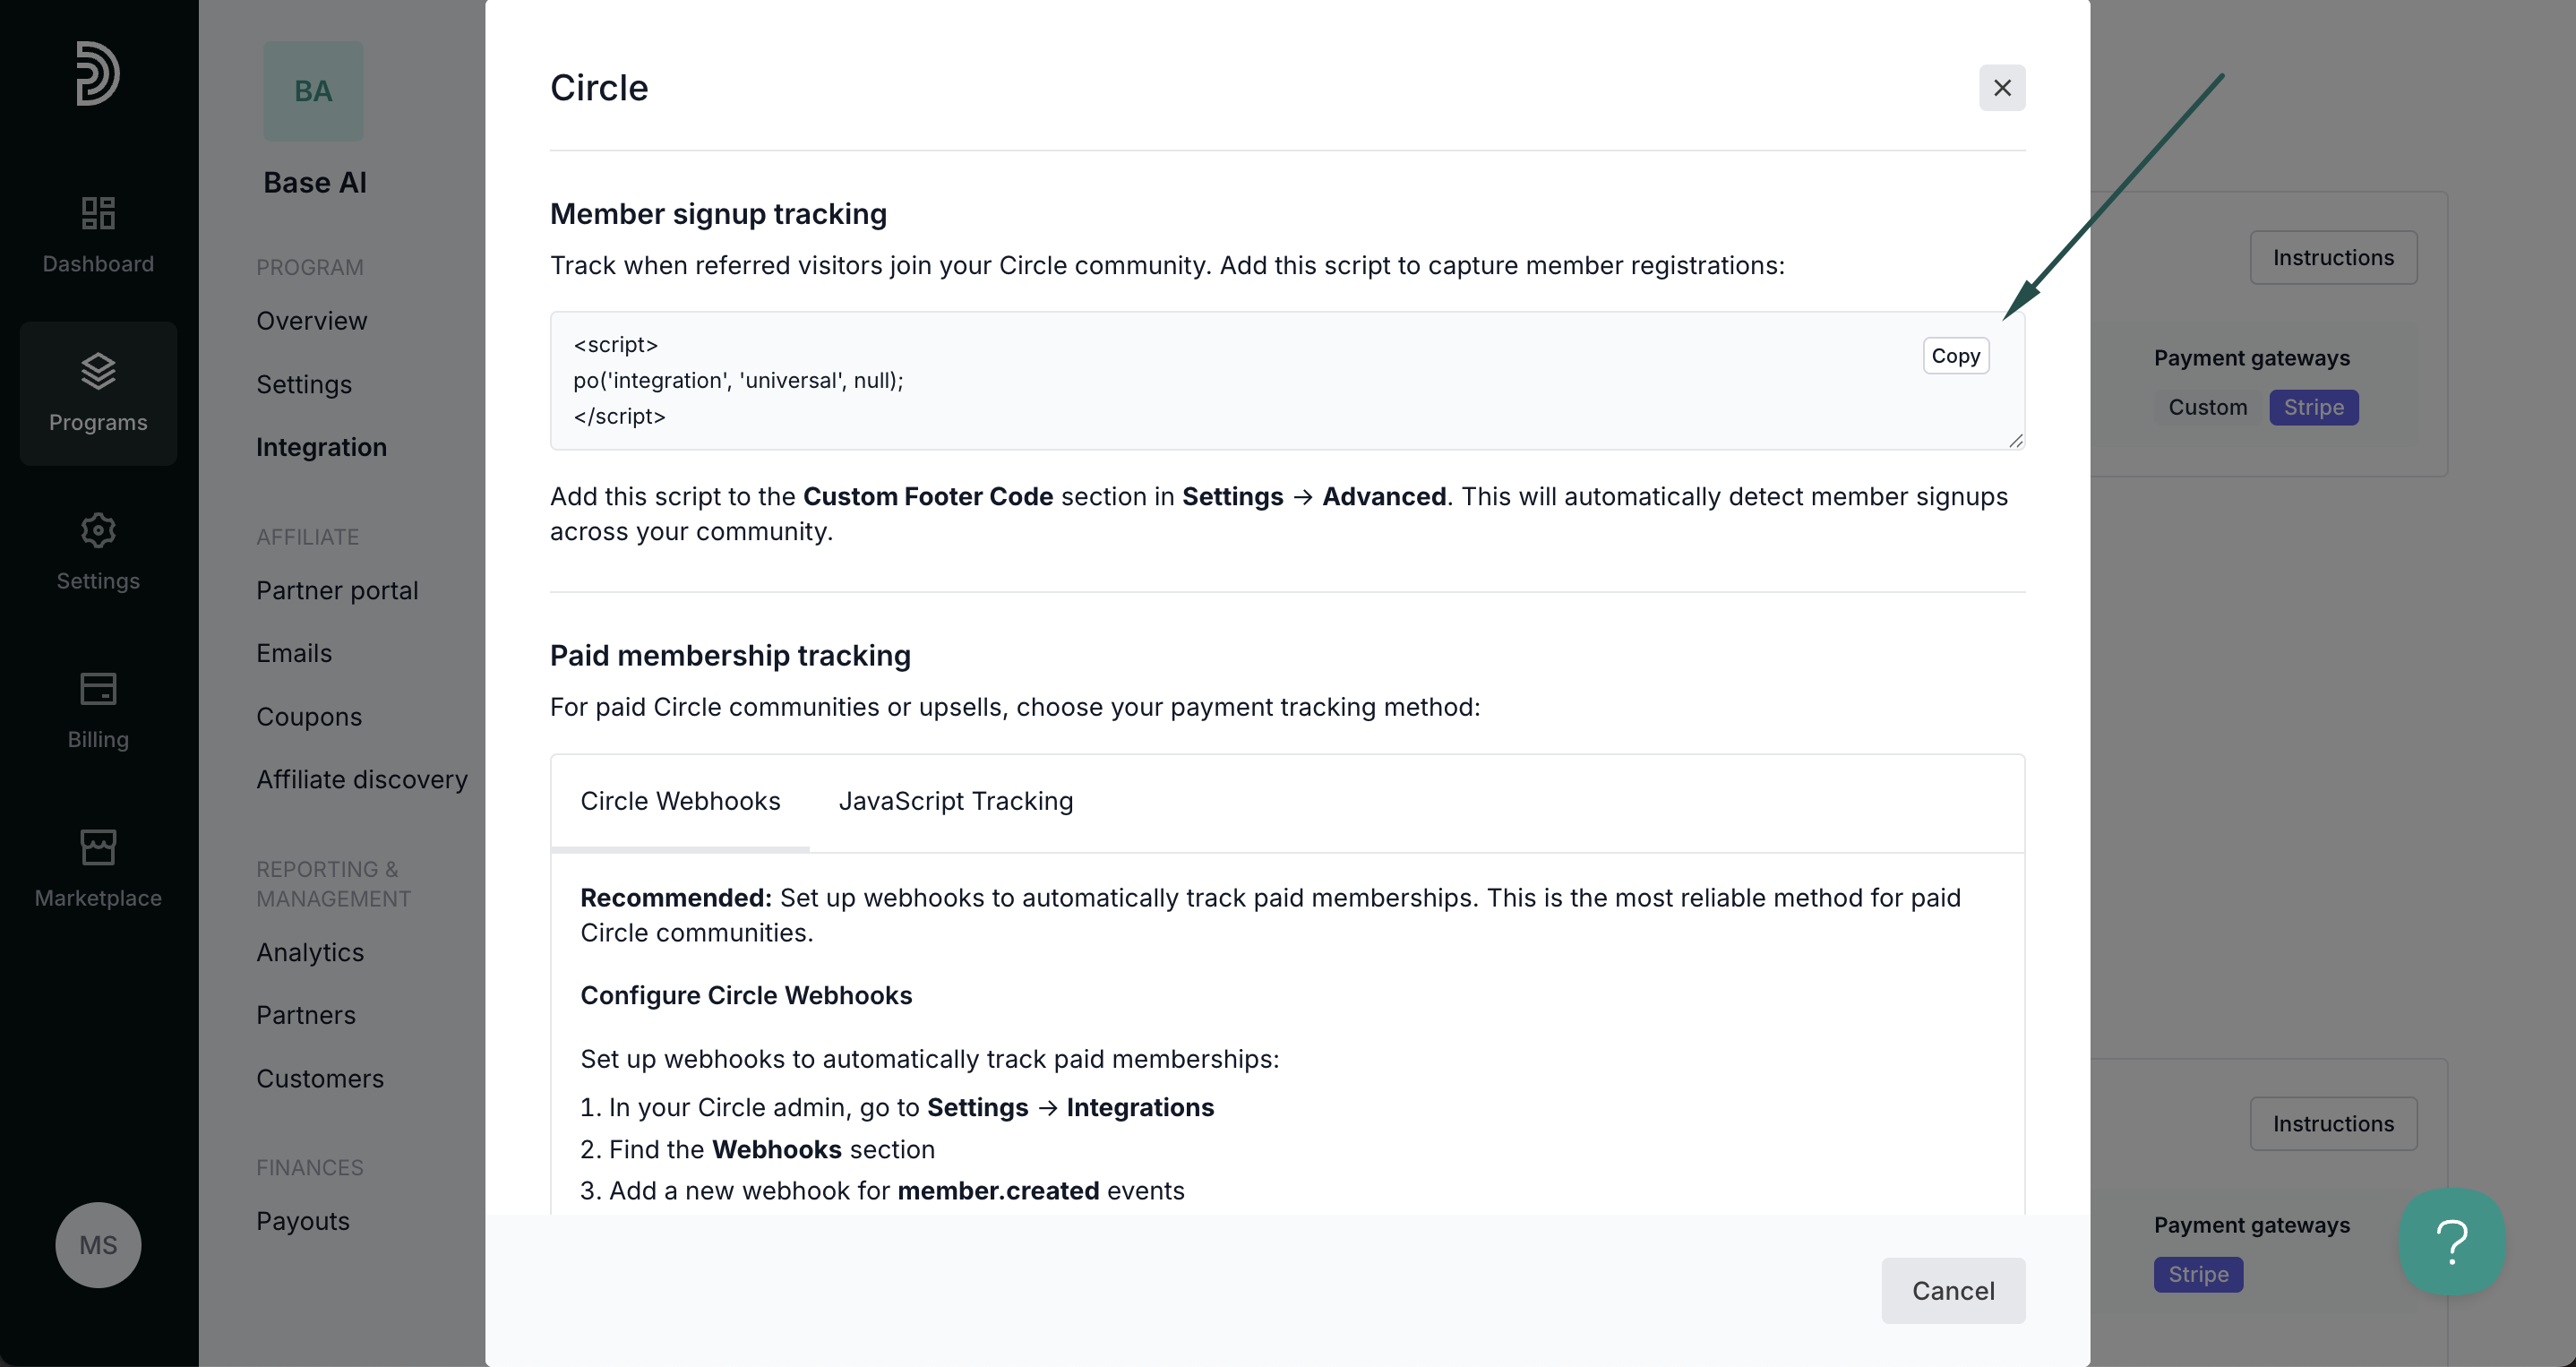
Task: Select the 'Custom Footer Code' bold text
Action: click(928, 496)
